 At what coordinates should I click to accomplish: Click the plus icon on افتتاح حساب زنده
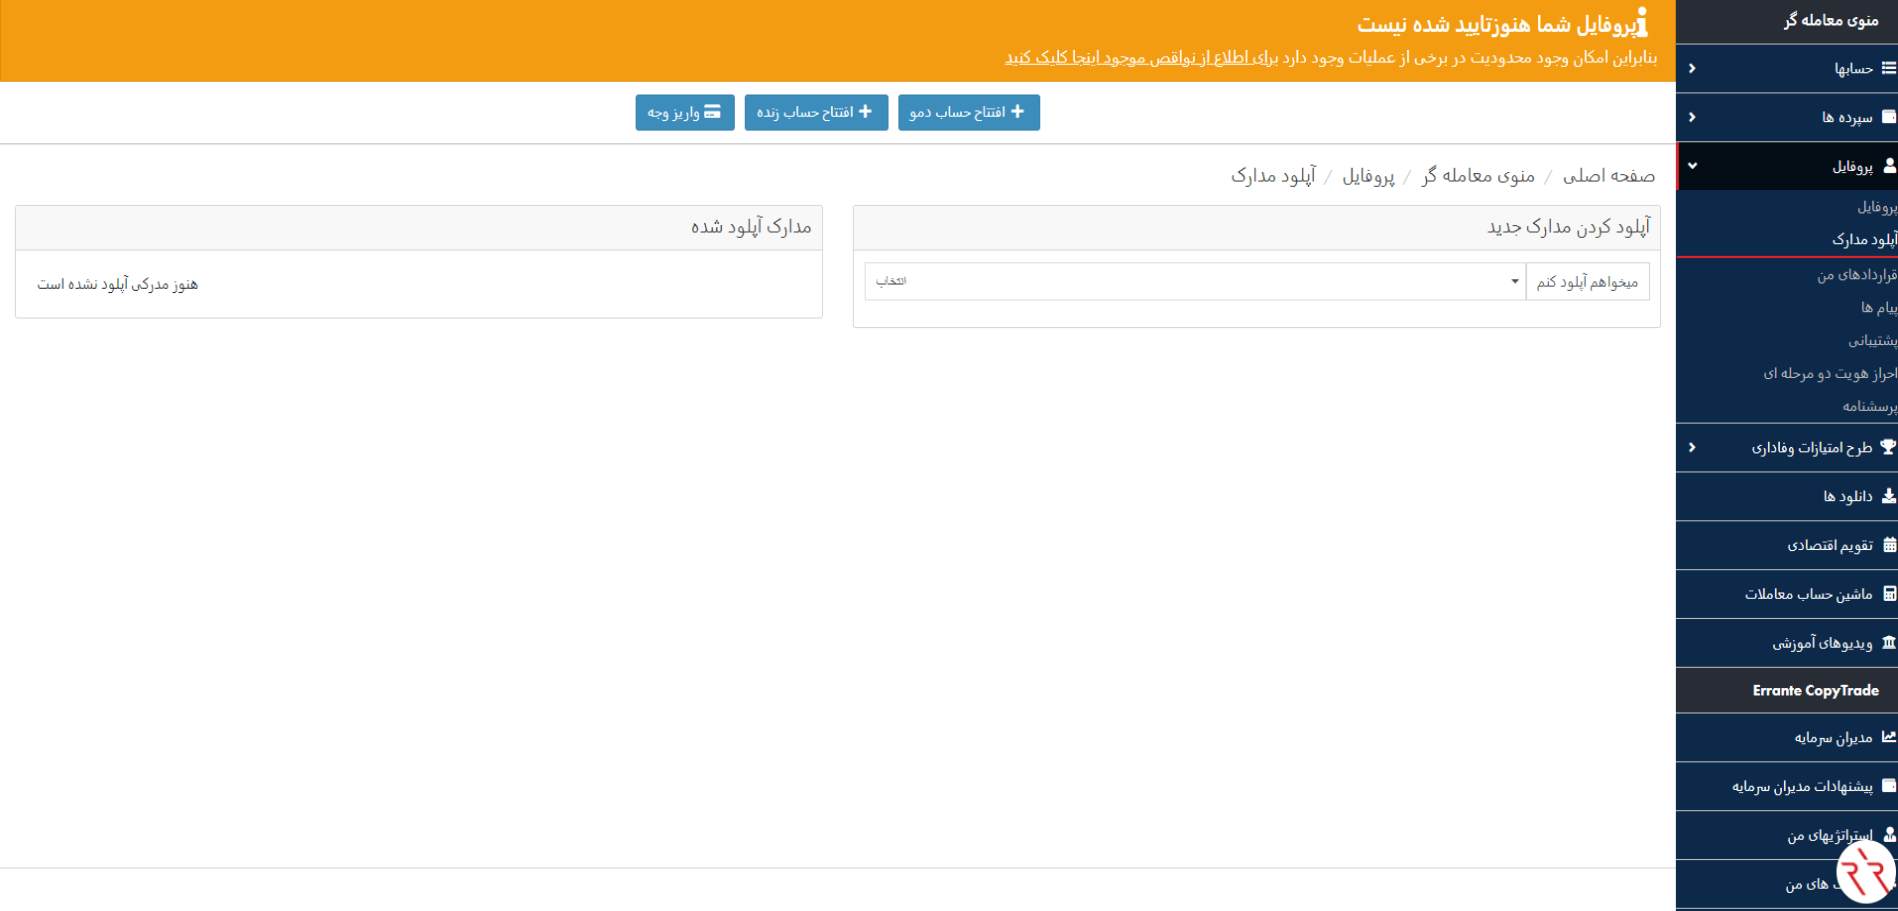click(x=865, y=112)
